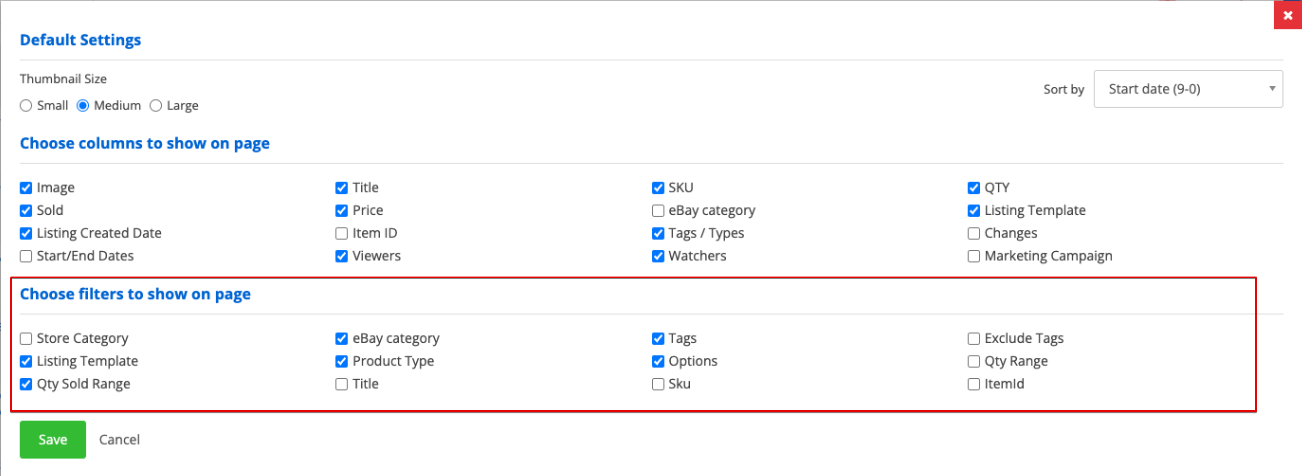Enable the eBay category column
1302x476 pixels.
pyautogui.click(x=658, y=211)
